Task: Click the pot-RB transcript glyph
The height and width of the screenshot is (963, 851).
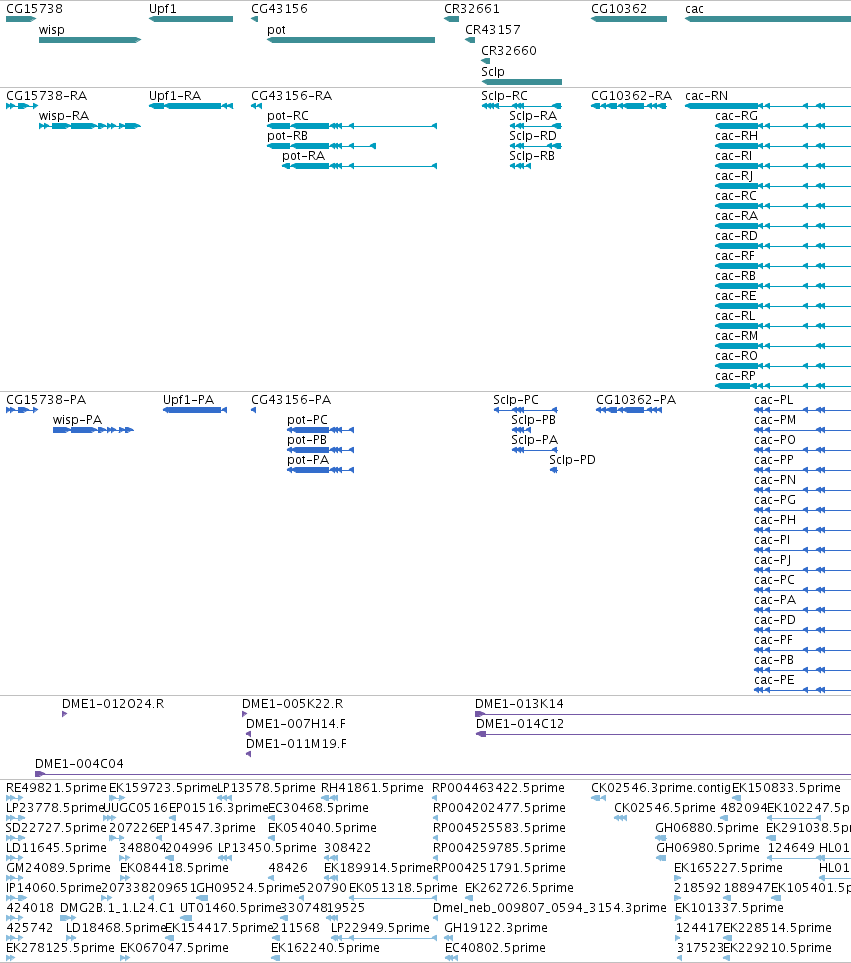Action: tap(321, 146)
